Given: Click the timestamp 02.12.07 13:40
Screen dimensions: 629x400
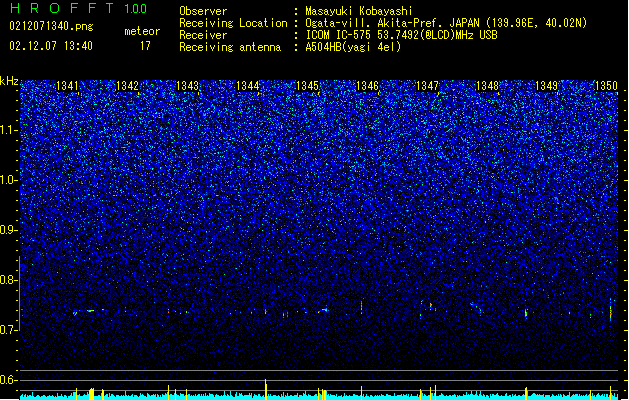Looking at the screenshot, I should (x=51, y=46).
